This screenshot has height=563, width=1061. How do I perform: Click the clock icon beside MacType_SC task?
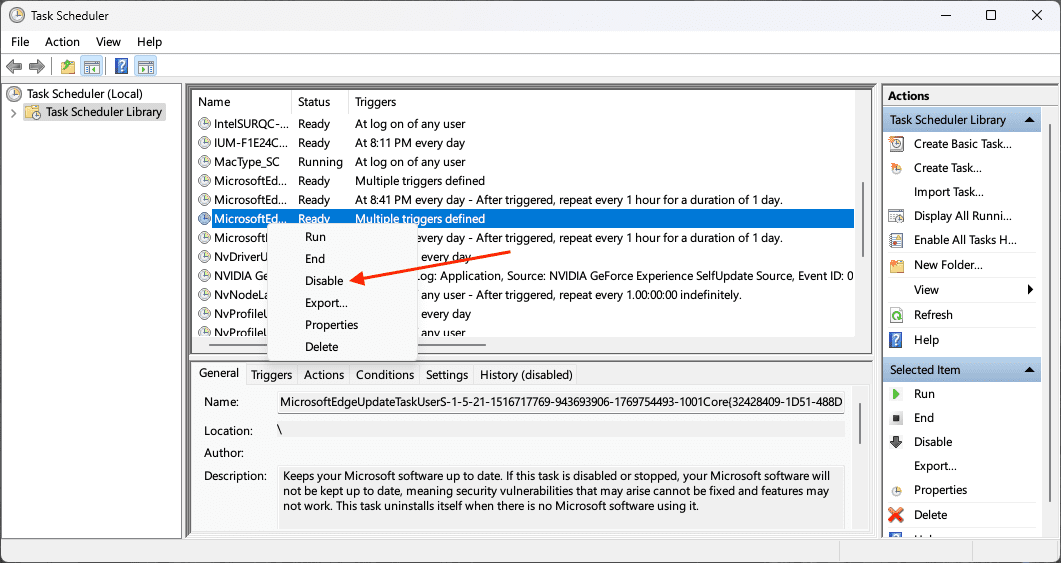[x=204, y=162]
